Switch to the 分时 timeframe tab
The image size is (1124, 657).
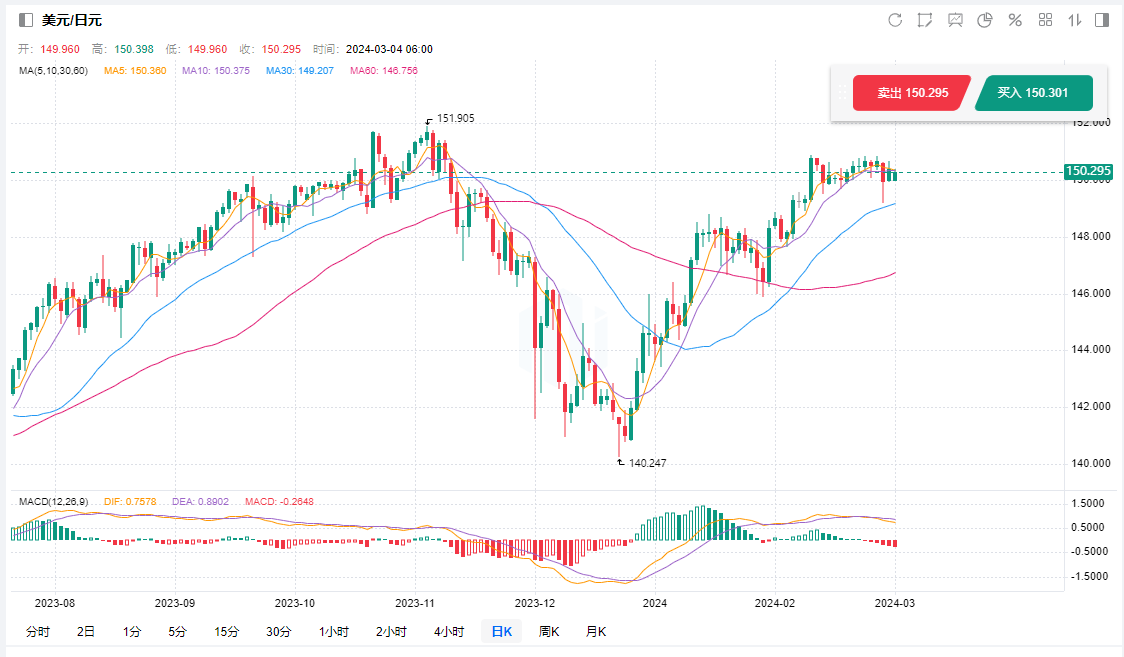coord(37,631)
